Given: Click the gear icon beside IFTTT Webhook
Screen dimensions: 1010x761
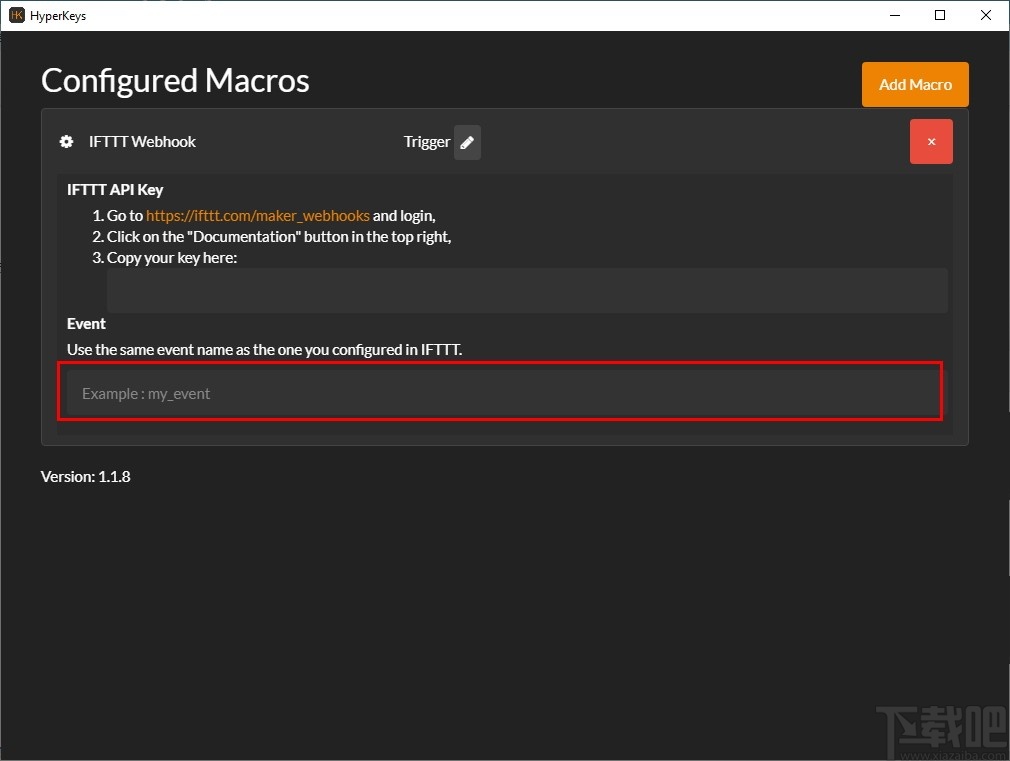Looking at the screenshot, I should (67, 142).
